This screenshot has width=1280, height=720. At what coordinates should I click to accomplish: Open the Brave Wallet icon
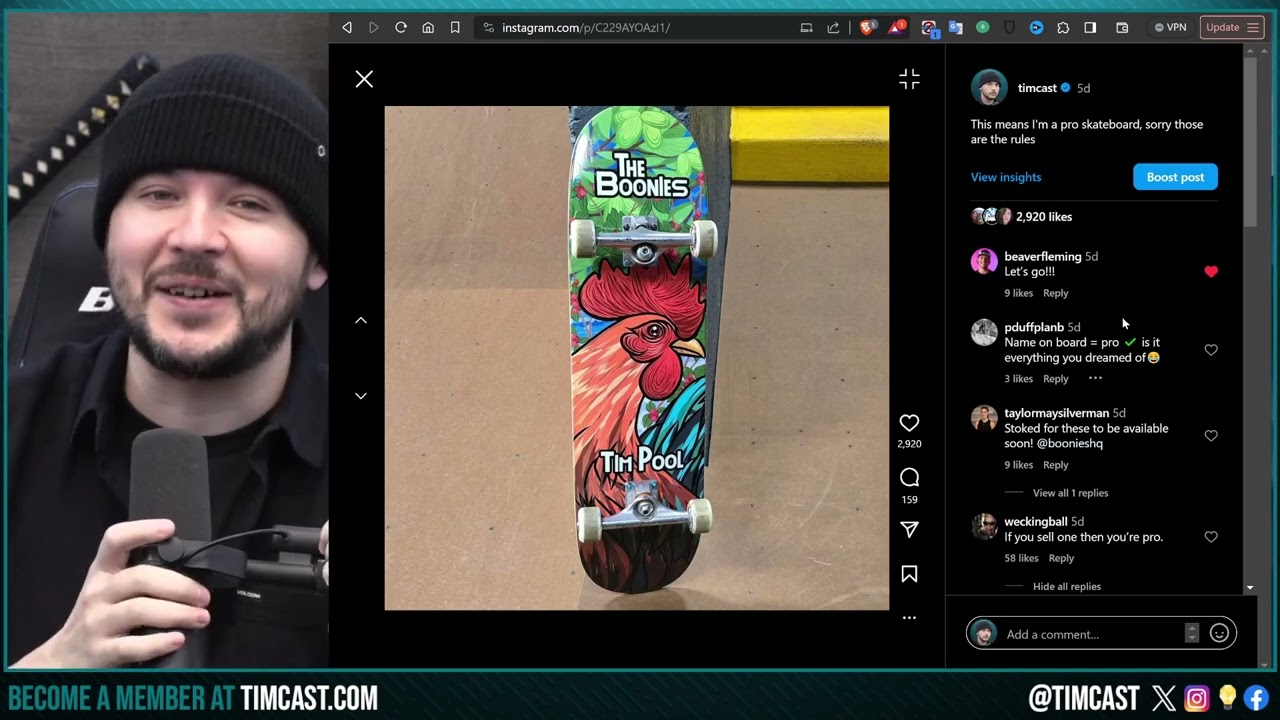1122,28
